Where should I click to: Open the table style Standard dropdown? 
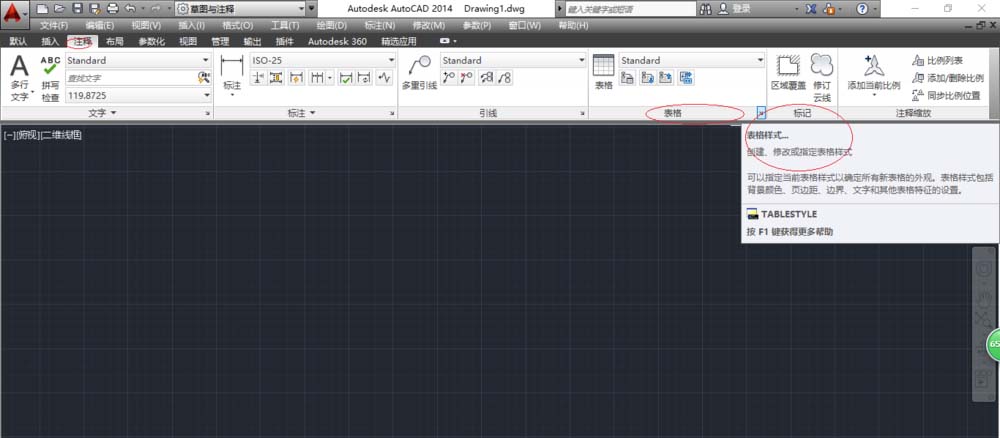tap(692, 61)
